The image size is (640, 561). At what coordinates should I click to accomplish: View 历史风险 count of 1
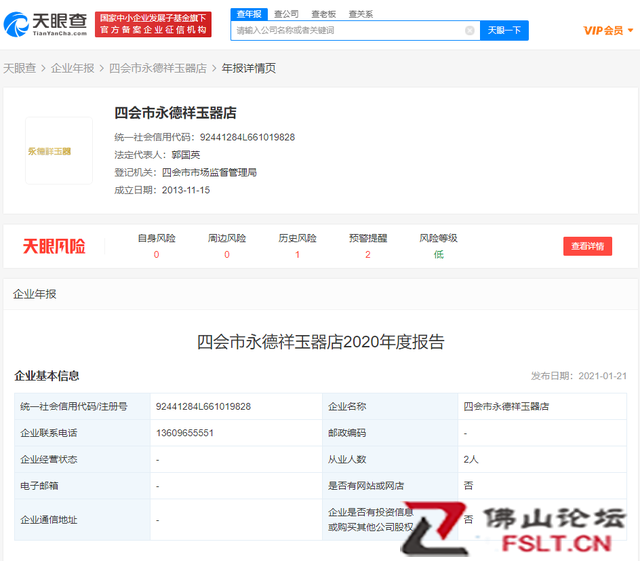[297, 254]
